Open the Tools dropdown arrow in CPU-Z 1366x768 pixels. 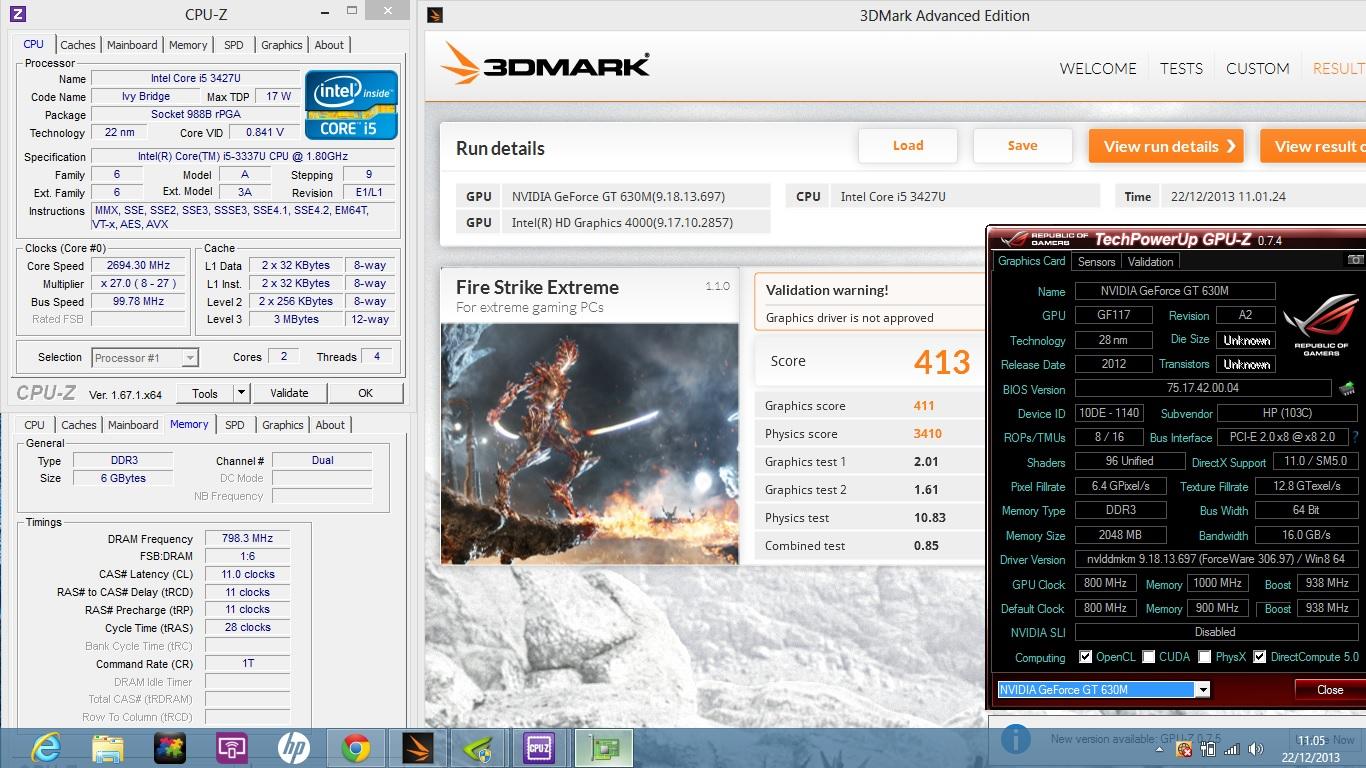[x=241, y=393]
